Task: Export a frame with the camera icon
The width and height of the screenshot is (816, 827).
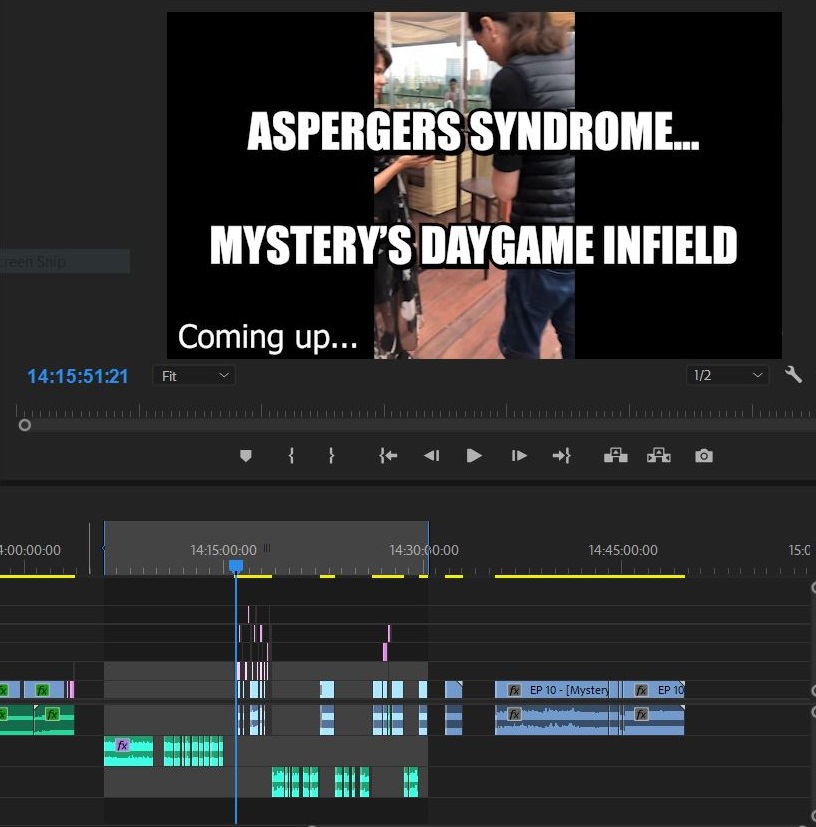Action: pos(704,456)
